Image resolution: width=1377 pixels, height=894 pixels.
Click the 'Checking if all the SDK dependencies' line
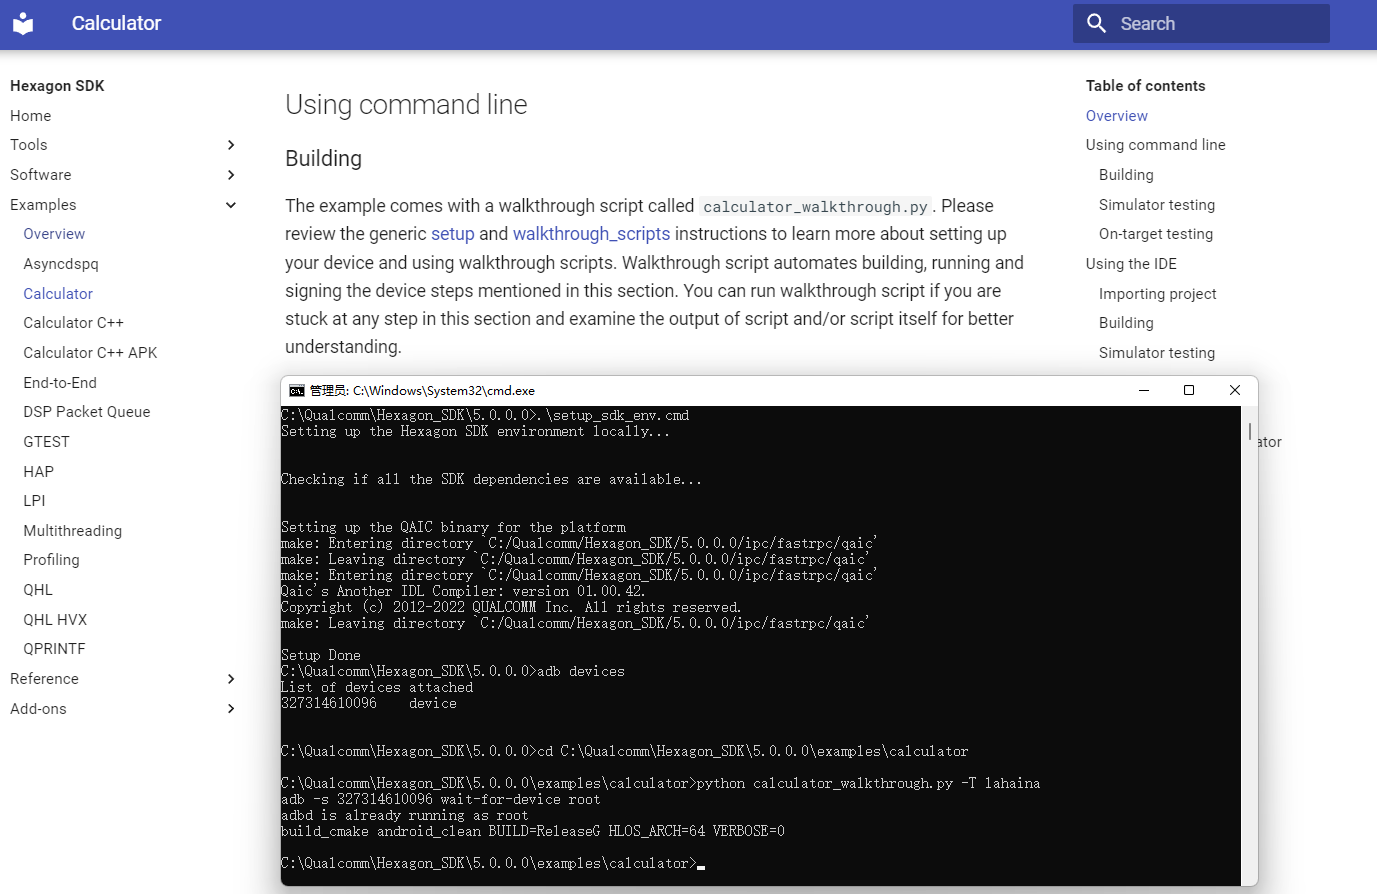[x=491, y=480]
